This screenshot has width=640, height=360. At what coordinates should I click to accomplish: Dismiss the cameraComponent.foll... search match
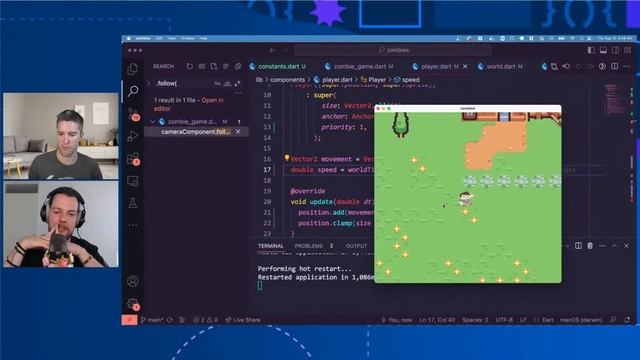tap(238, 131)
